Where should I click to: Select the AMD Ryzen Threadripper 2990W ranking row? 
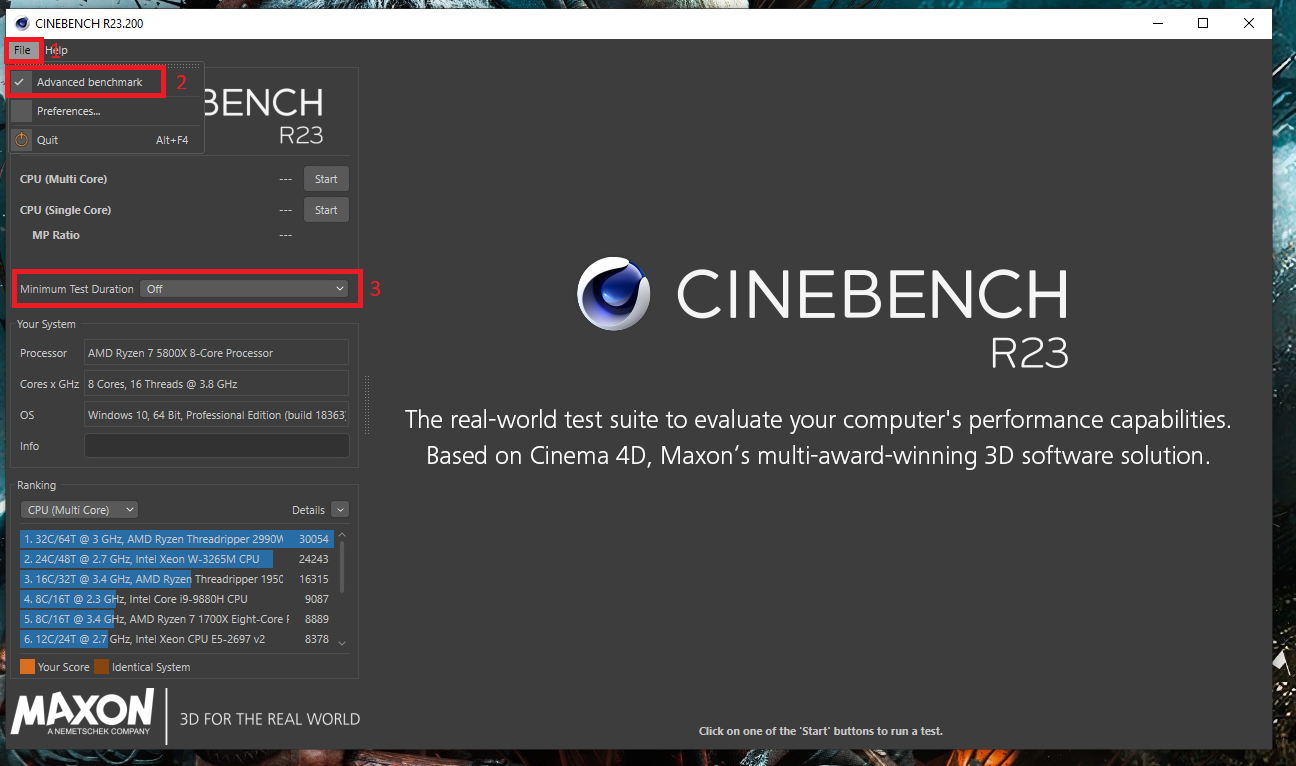coord(176,539)
